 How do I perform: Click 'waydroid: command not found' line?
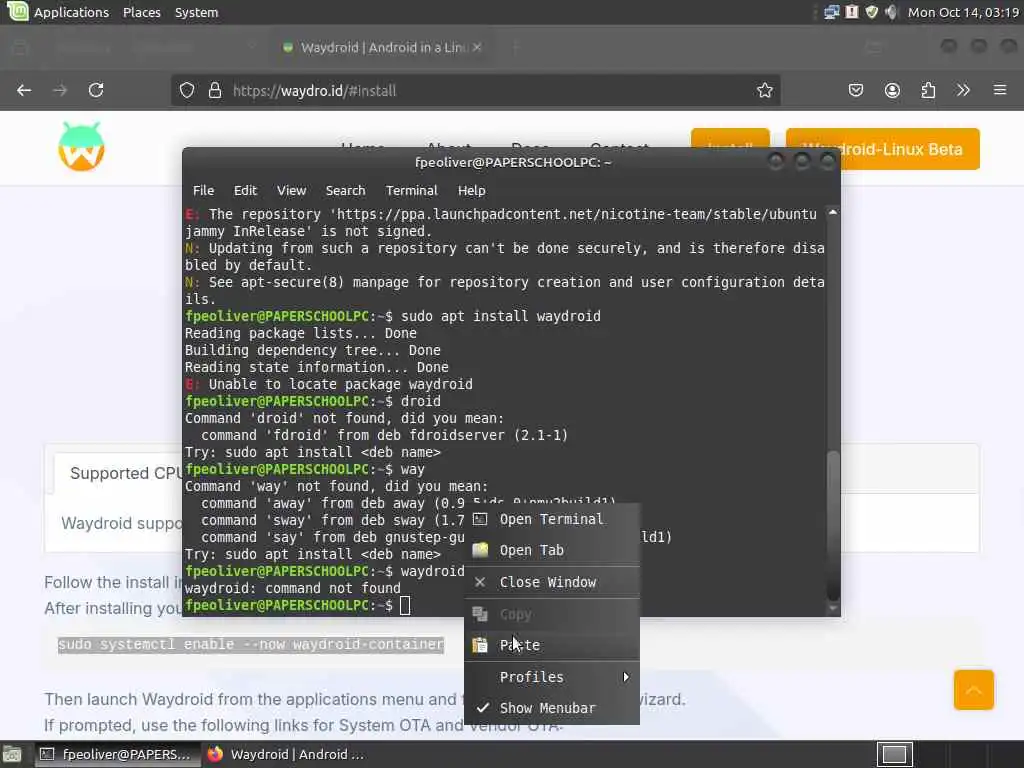[x=292, y=588]
